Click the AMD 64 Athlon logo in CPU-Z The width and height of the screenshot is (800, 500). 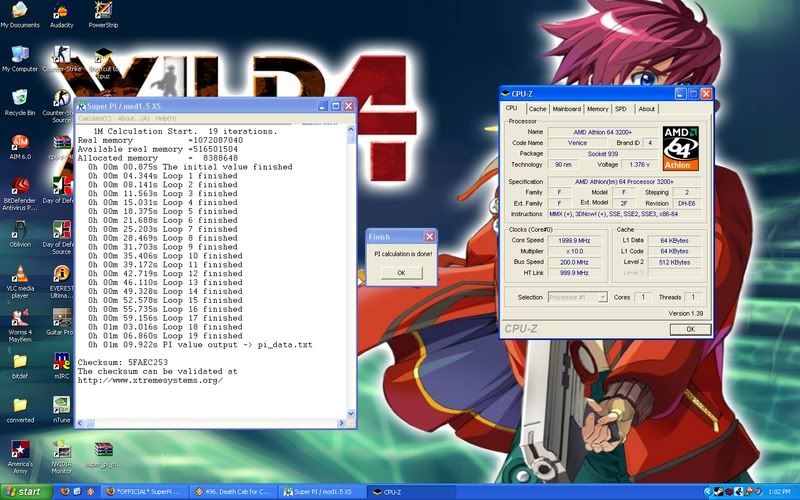(x=681, y=148)
